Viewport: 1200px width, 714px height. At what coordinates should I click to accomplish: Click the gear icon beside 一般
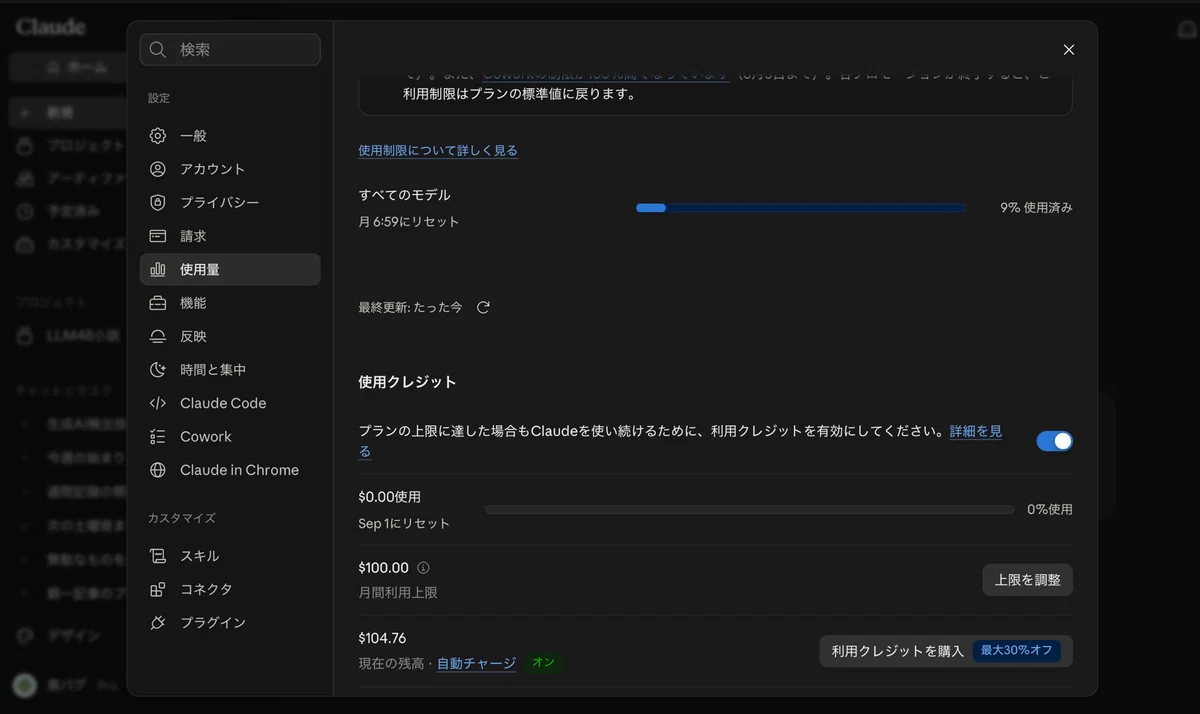pyautogui.click(x=158, y=136)
